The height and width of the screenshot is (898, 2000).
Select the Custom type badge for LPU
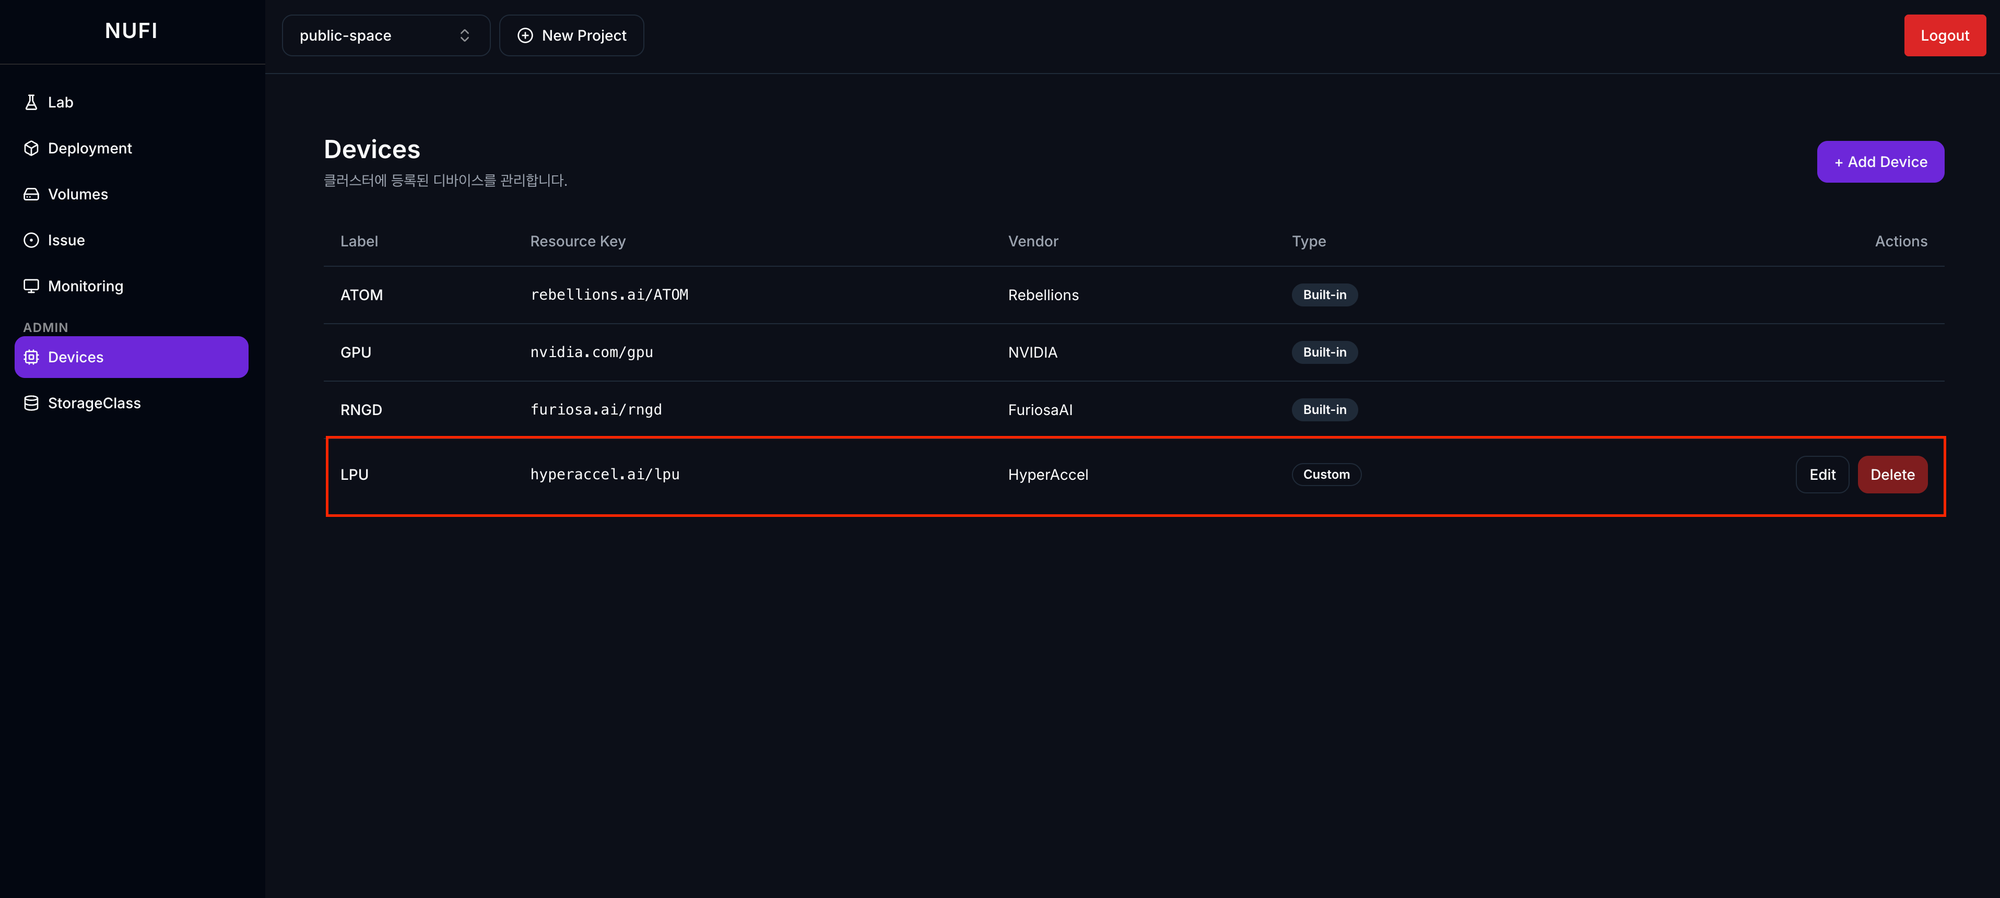1326,475
